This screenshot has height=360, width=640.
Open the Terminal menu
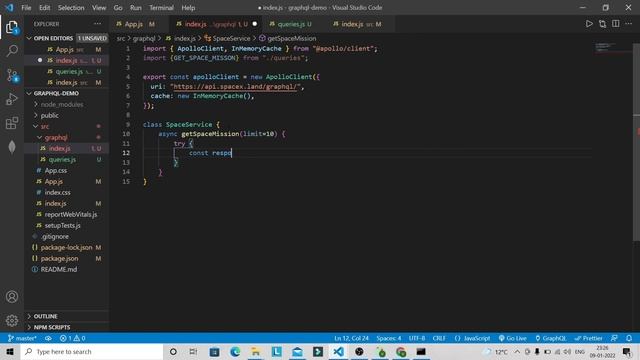click(x=161, y=7)
